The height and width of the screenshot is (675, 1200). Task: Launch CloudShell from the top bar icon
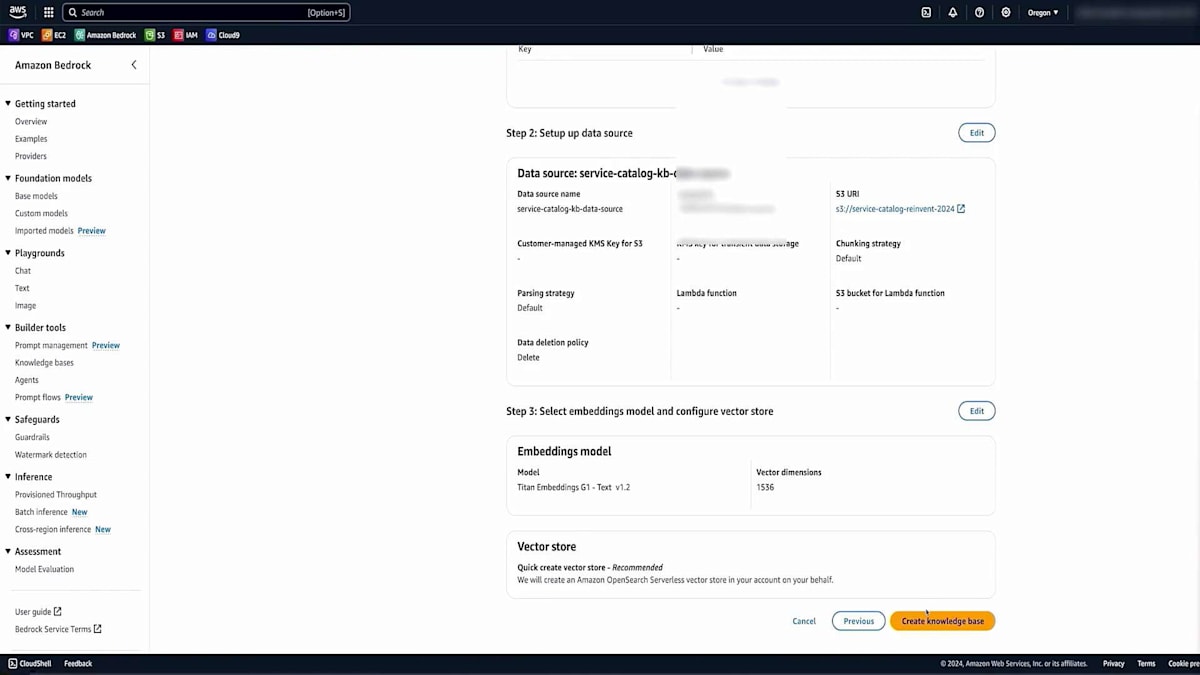926,13
